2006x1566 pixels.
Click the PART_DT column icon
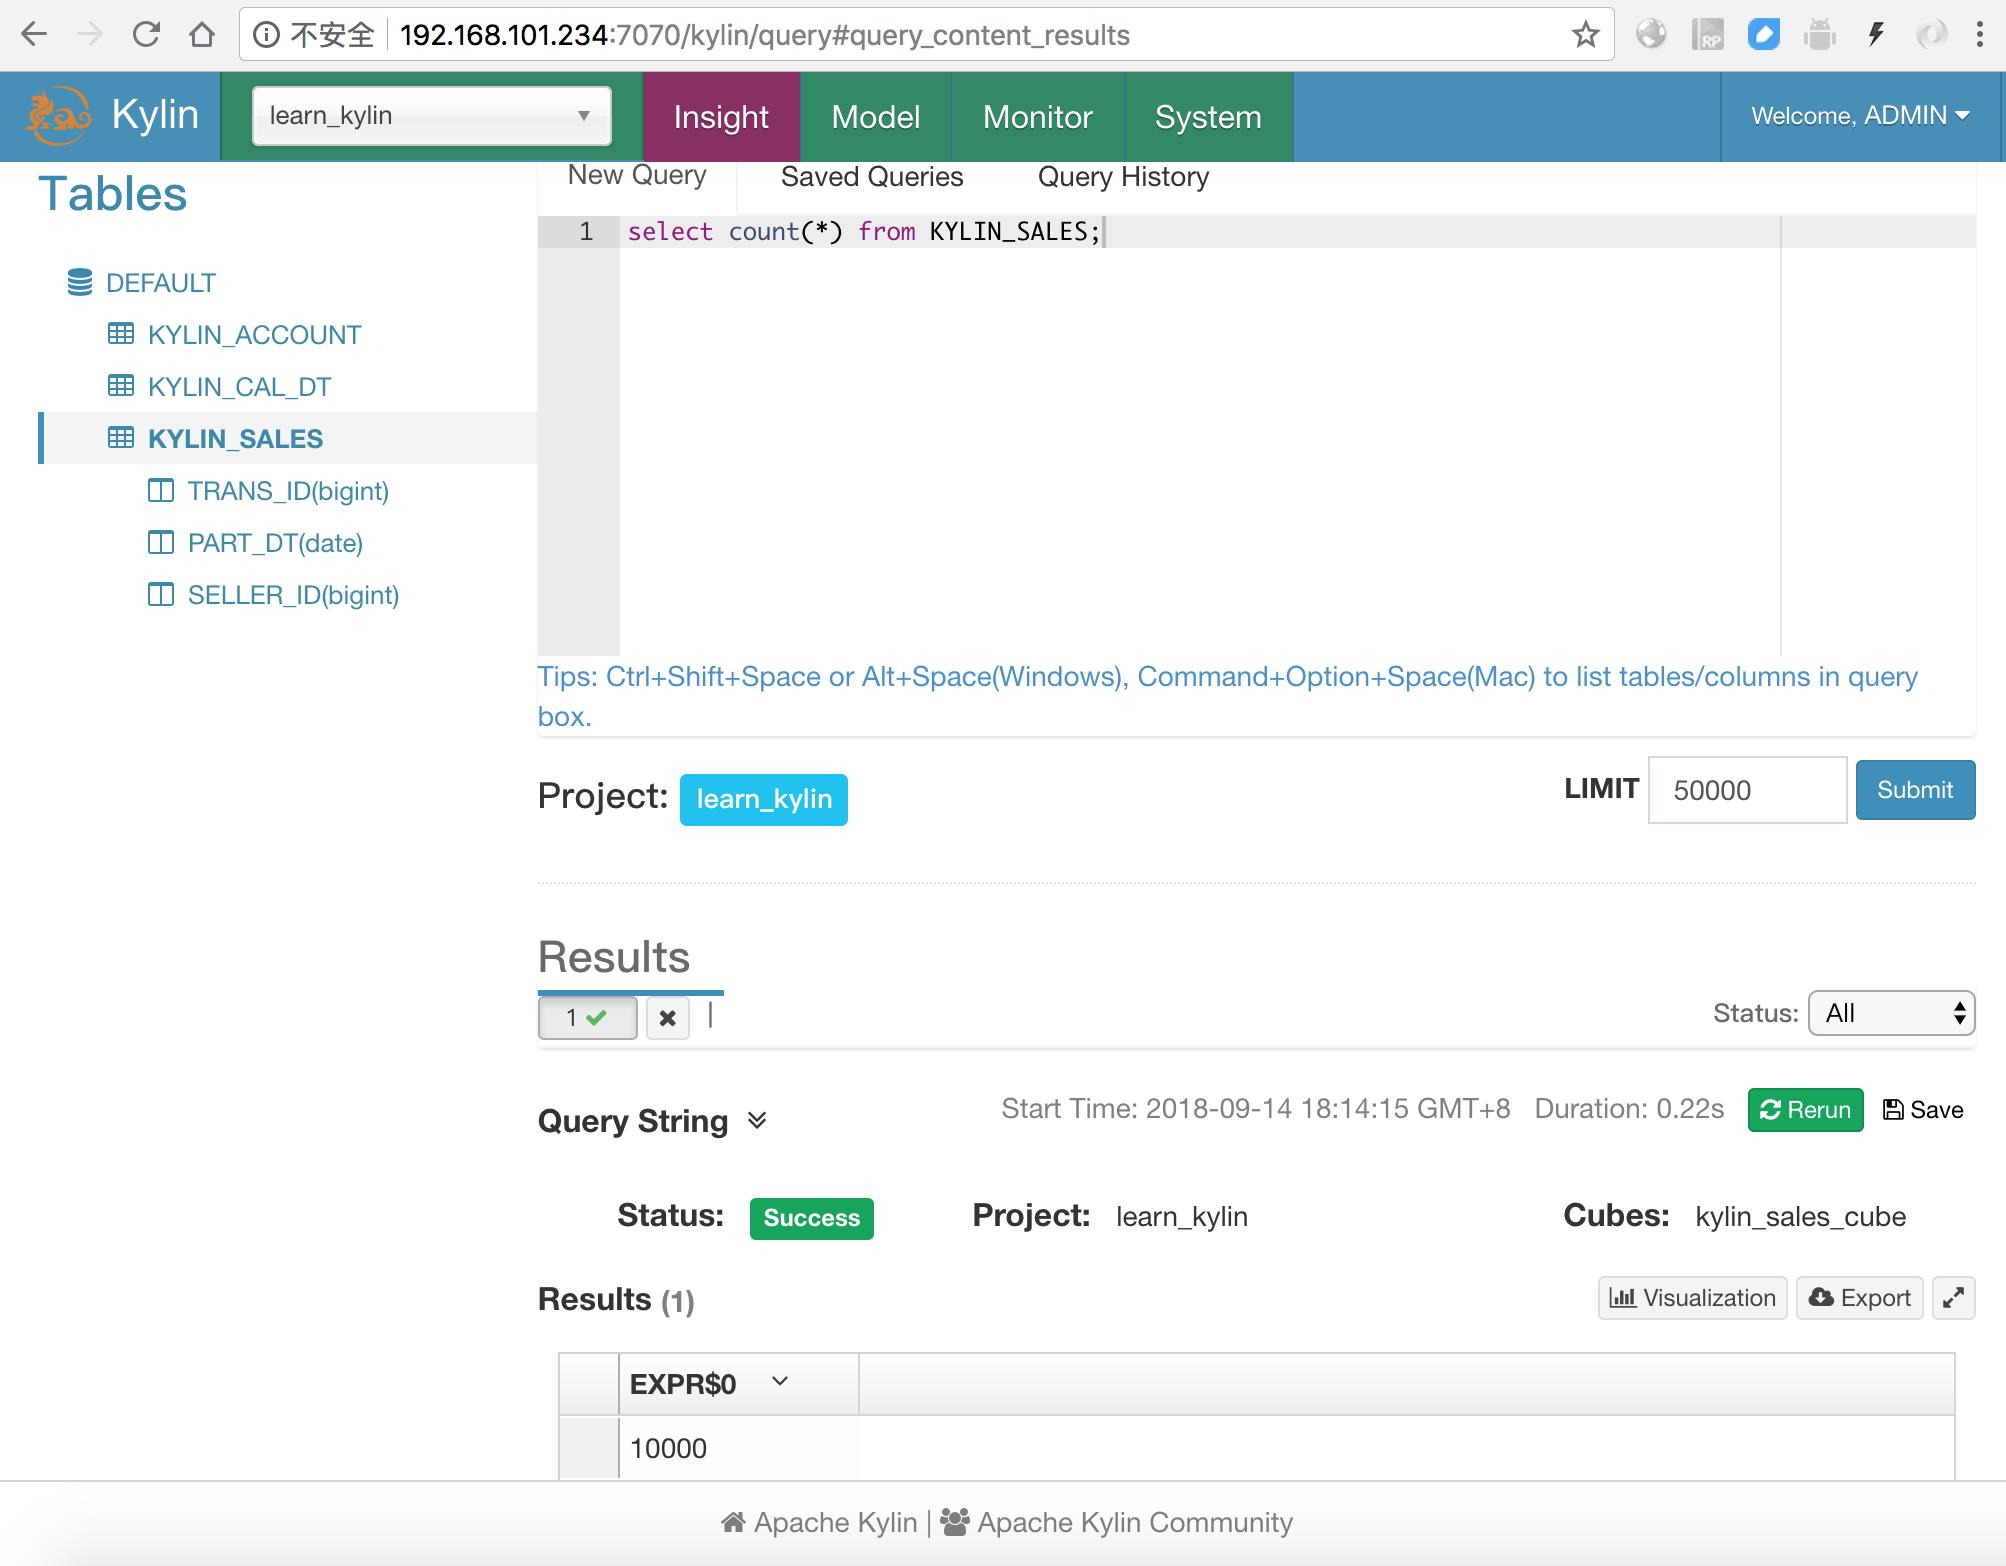coord(161,543)
